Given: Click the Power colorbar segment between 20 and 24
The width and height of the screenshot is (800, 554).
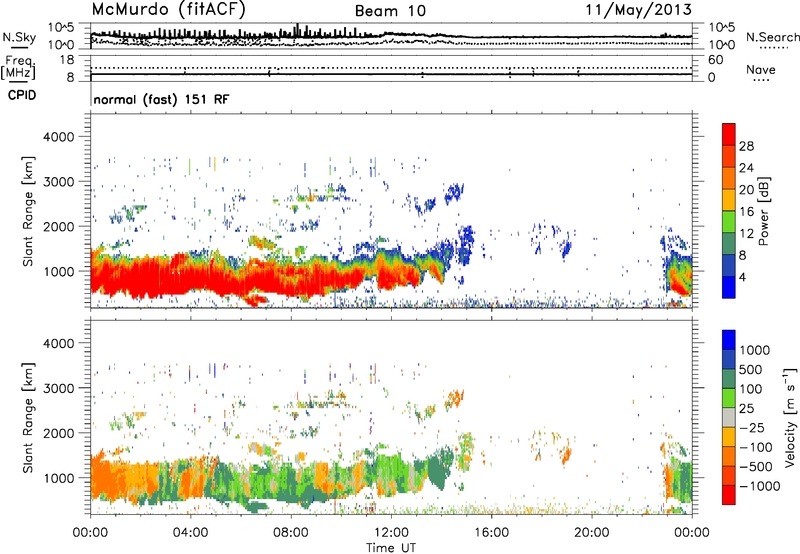Looking at the screenshot, I should pos(729,178).
